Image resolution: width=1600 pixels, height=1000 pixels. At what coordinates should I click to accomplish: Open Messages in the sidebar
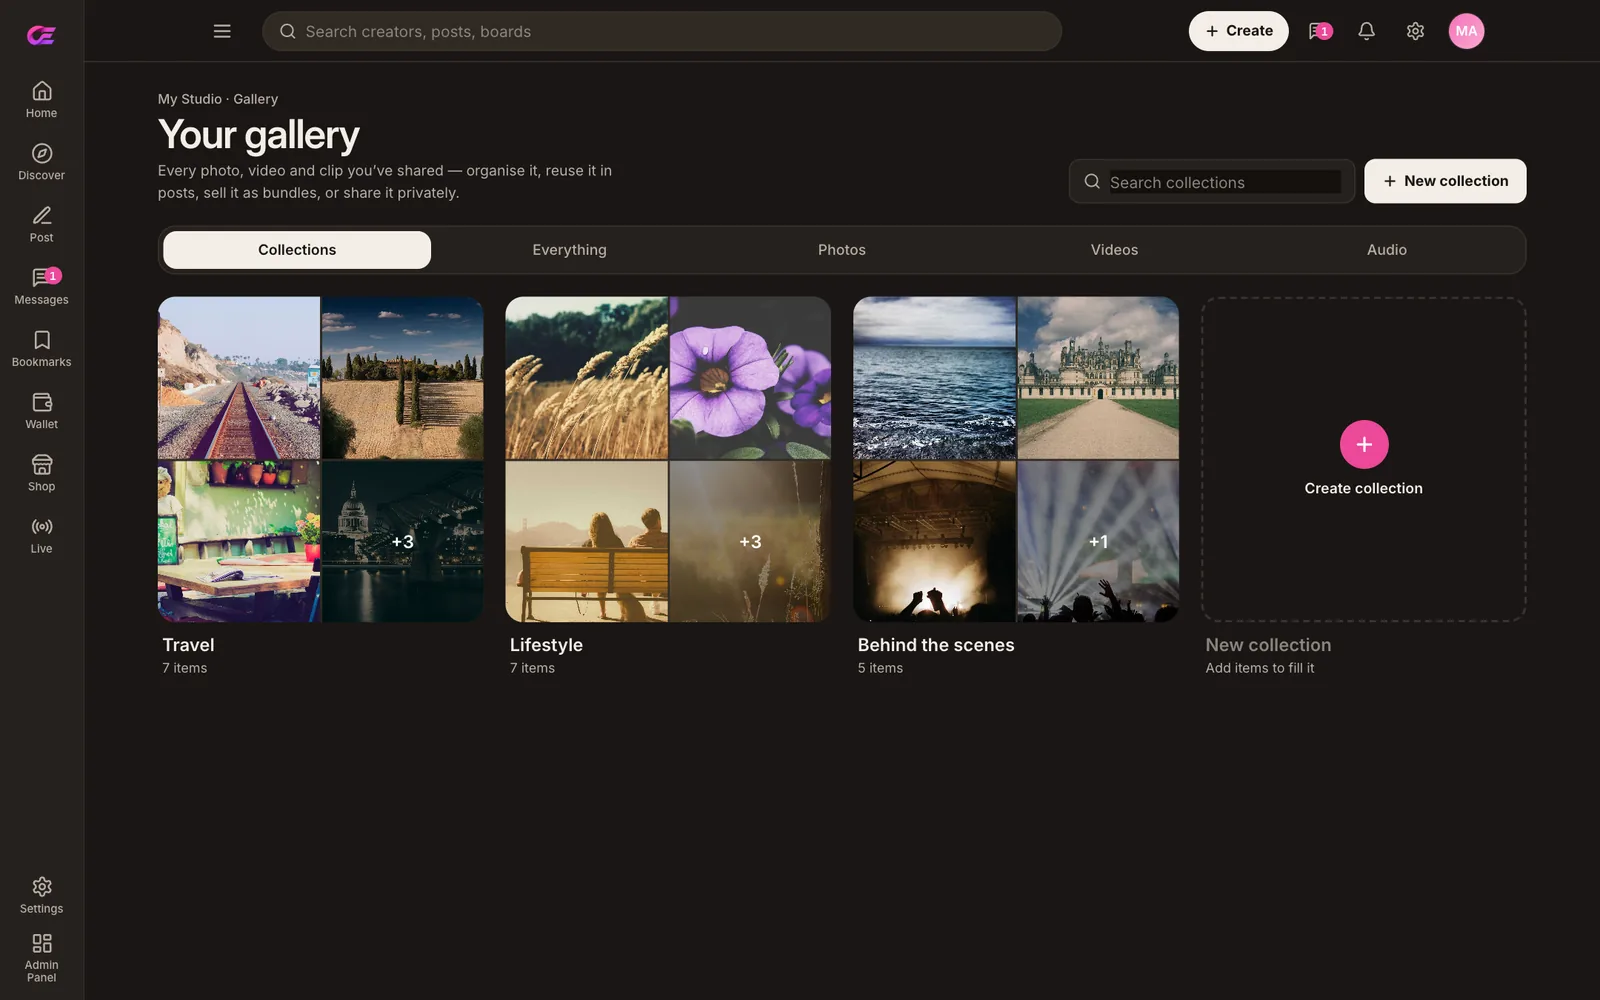(41, 286)
